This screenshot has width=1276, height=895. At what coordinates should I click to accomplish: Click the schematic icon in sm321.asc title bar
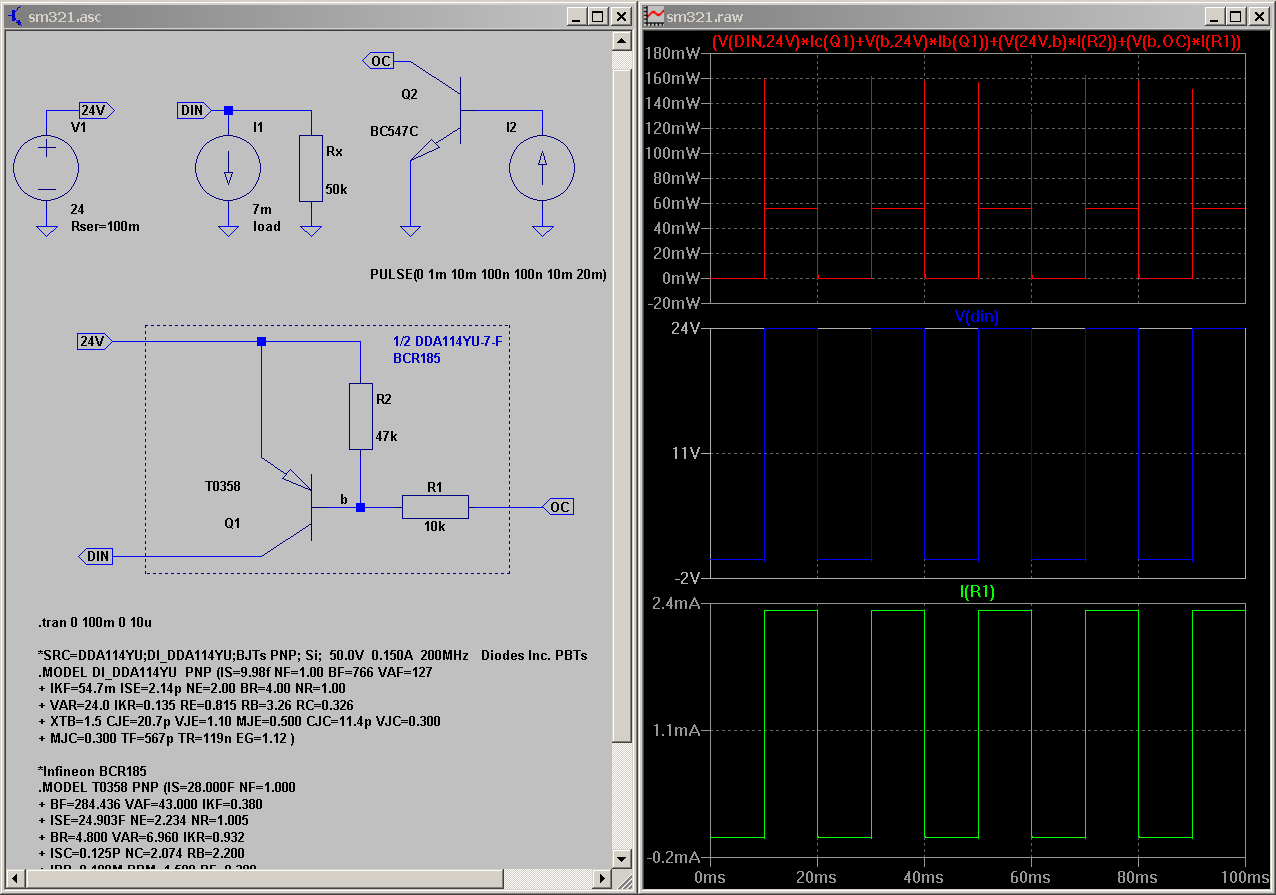click(16, 16)
